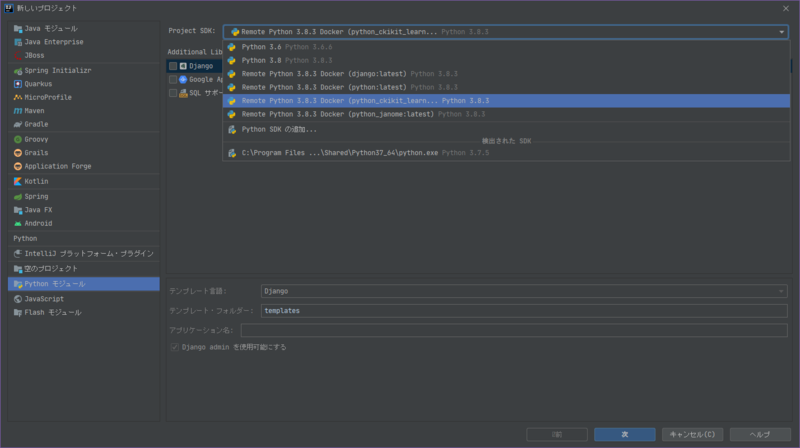Click the Maven icon
Image resolution: width=800 pixels, height=448 pixels.
coord(18,111)
